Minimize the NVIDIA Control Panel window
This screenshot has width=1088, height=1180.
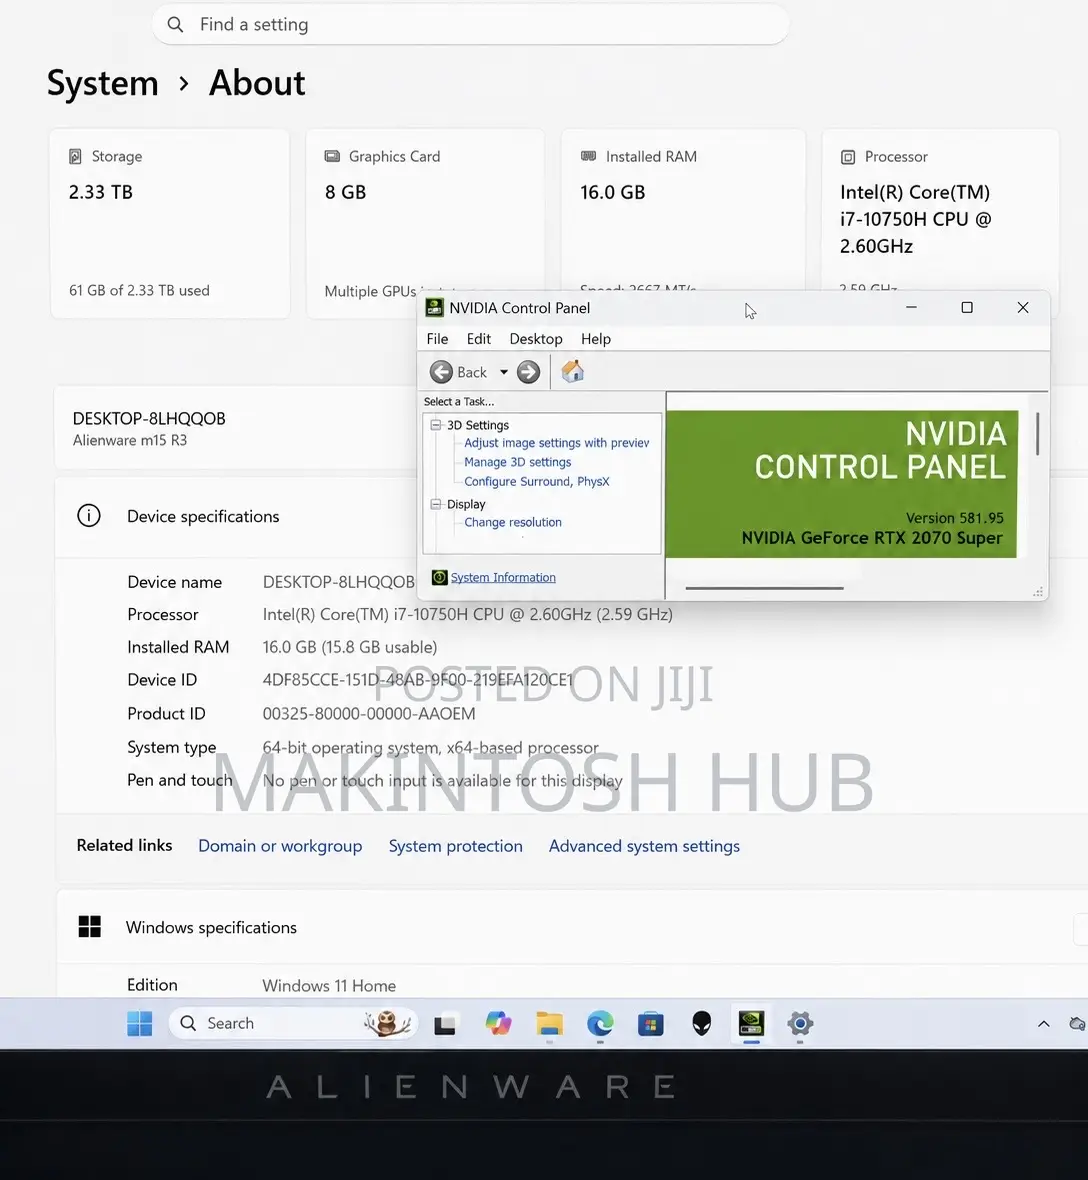(x=911, y=308)
